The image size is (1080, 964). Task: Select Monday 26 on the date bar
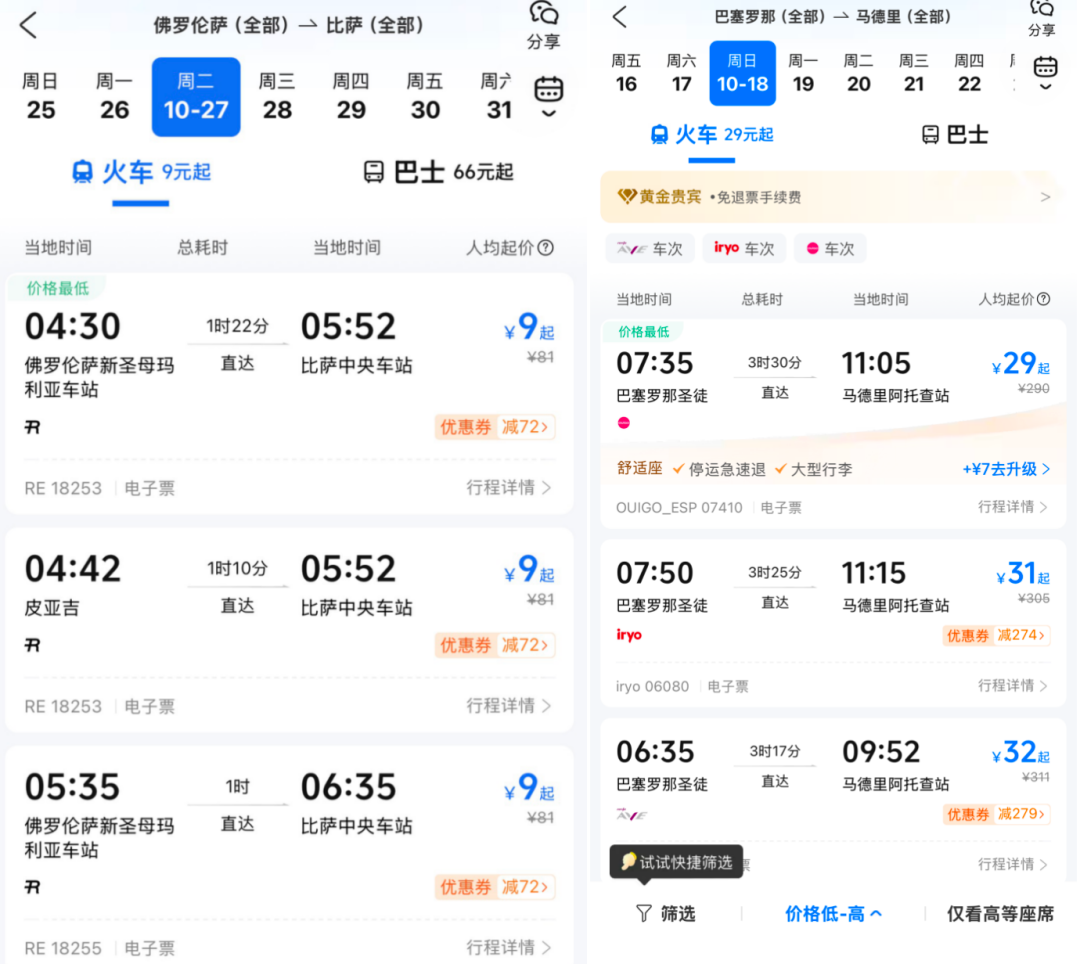tap(114, 97)
